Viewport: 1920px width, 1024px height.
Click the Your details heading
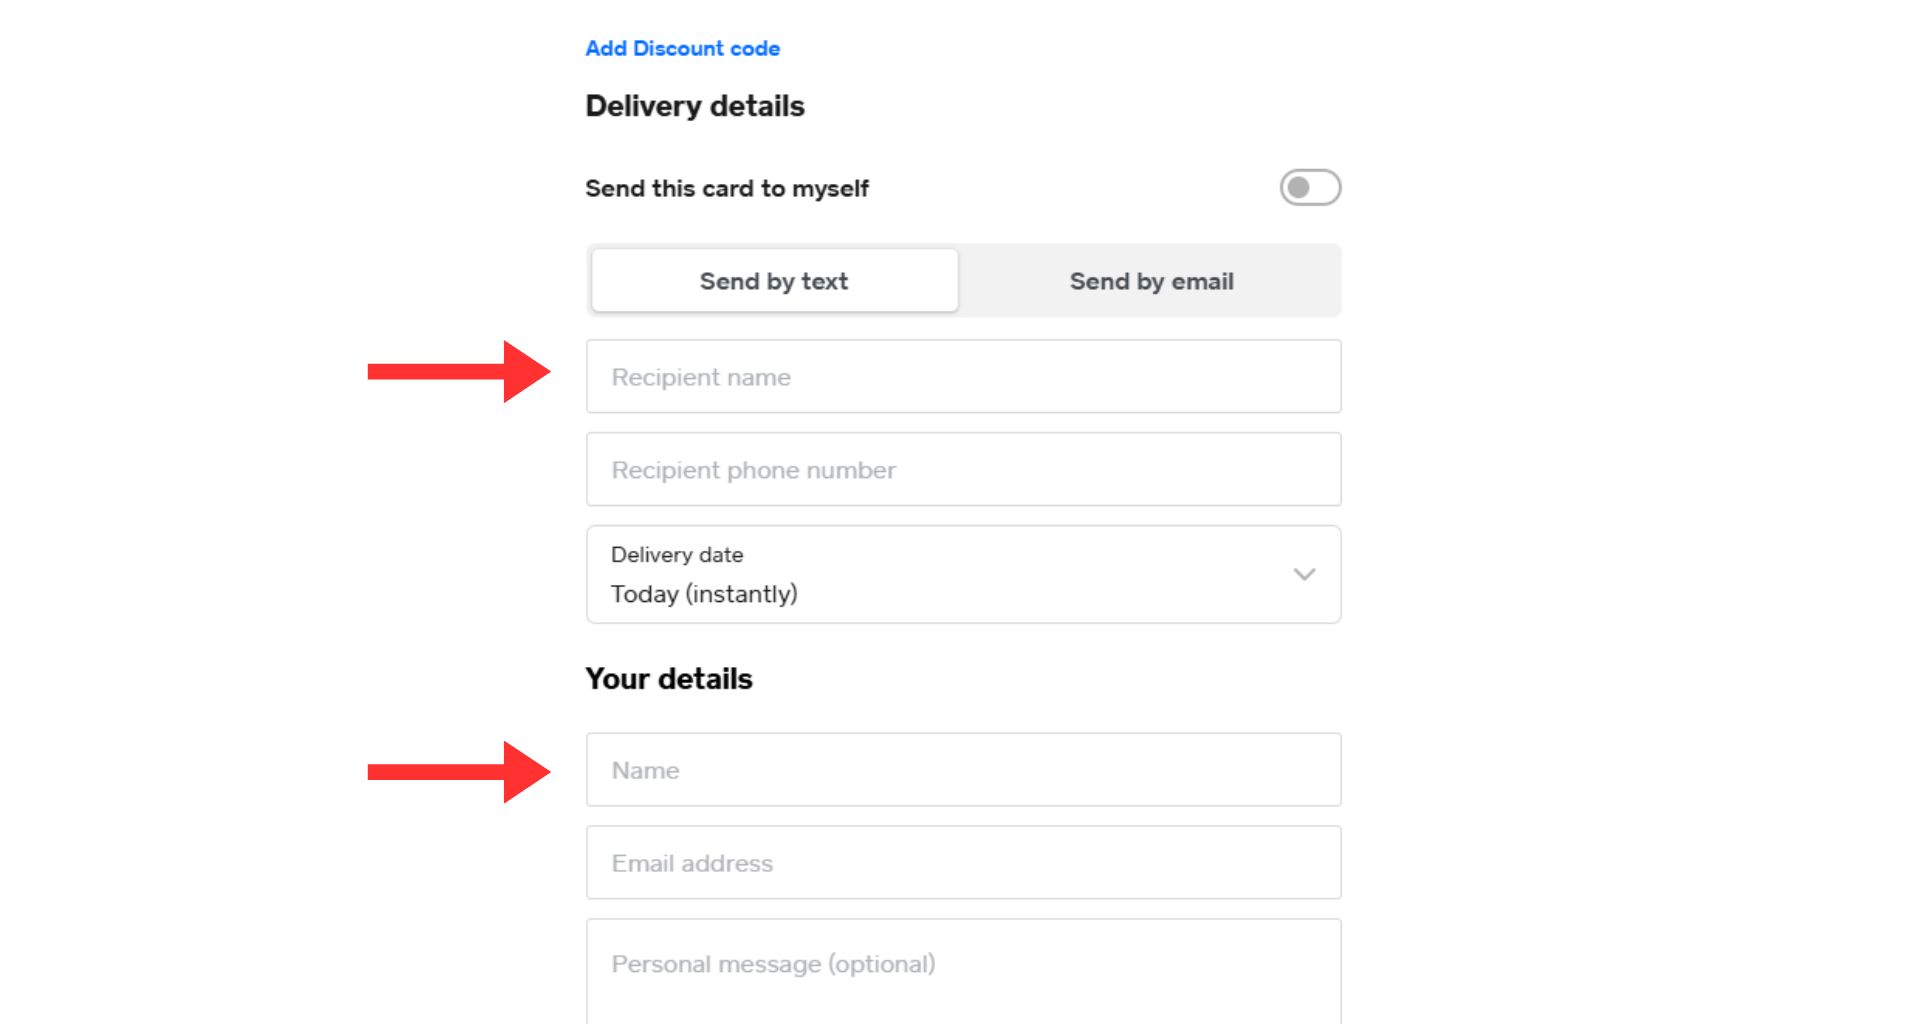[x=669, y=679]
